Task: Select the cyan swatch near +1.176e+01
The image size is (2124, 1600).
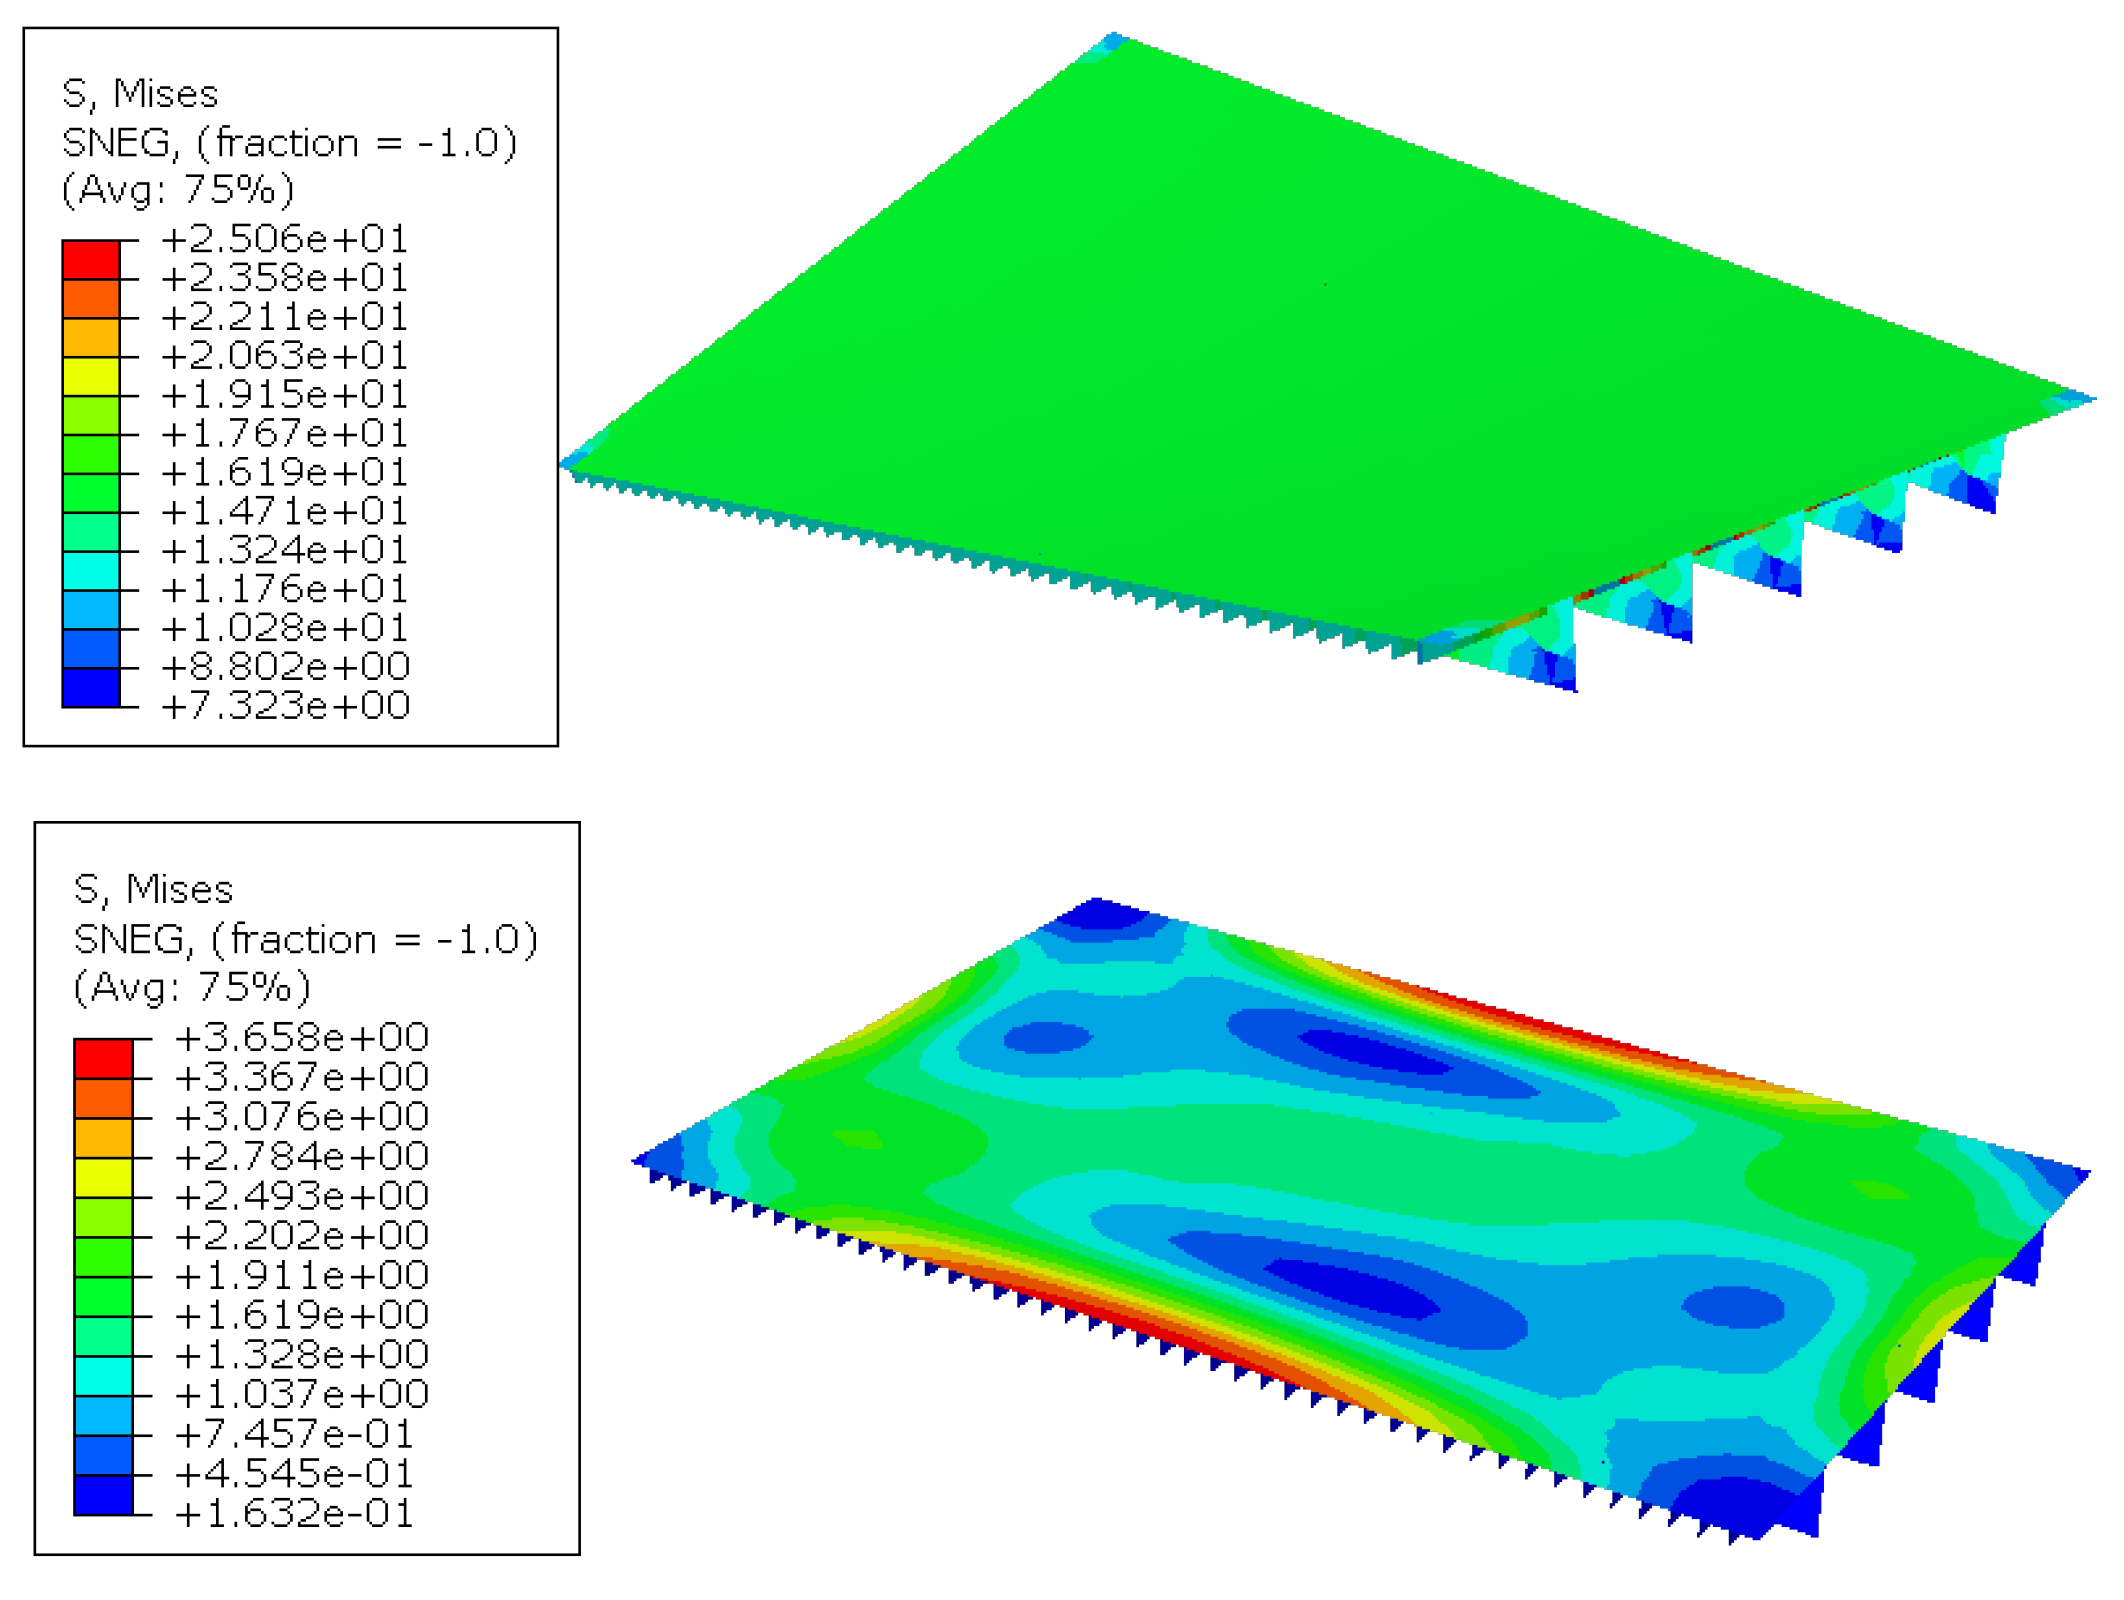Action: click(91, 571)
